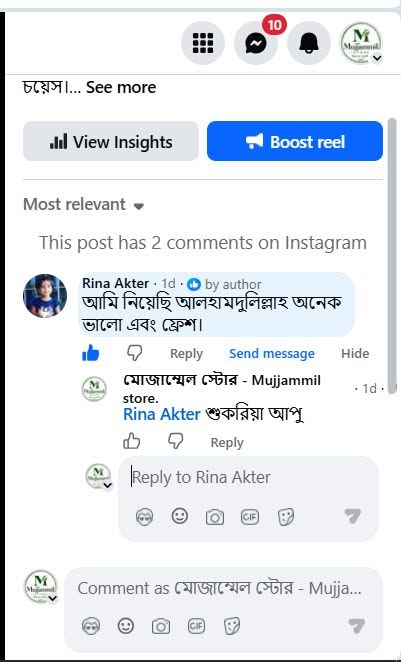Open the Most relevant sort dropdown
This screenshot has height=662, width=401.
84,205
